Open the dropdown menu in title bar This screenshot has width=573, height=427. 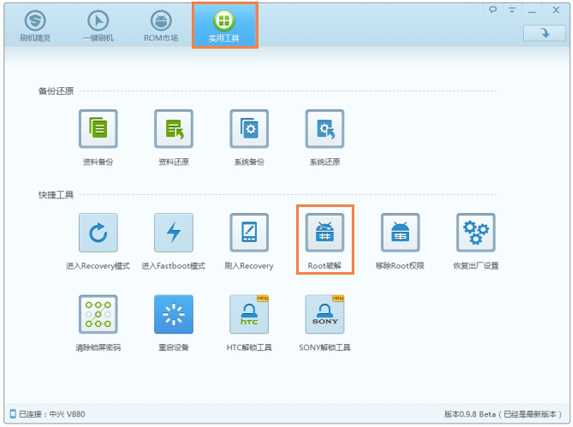point(512,10)
